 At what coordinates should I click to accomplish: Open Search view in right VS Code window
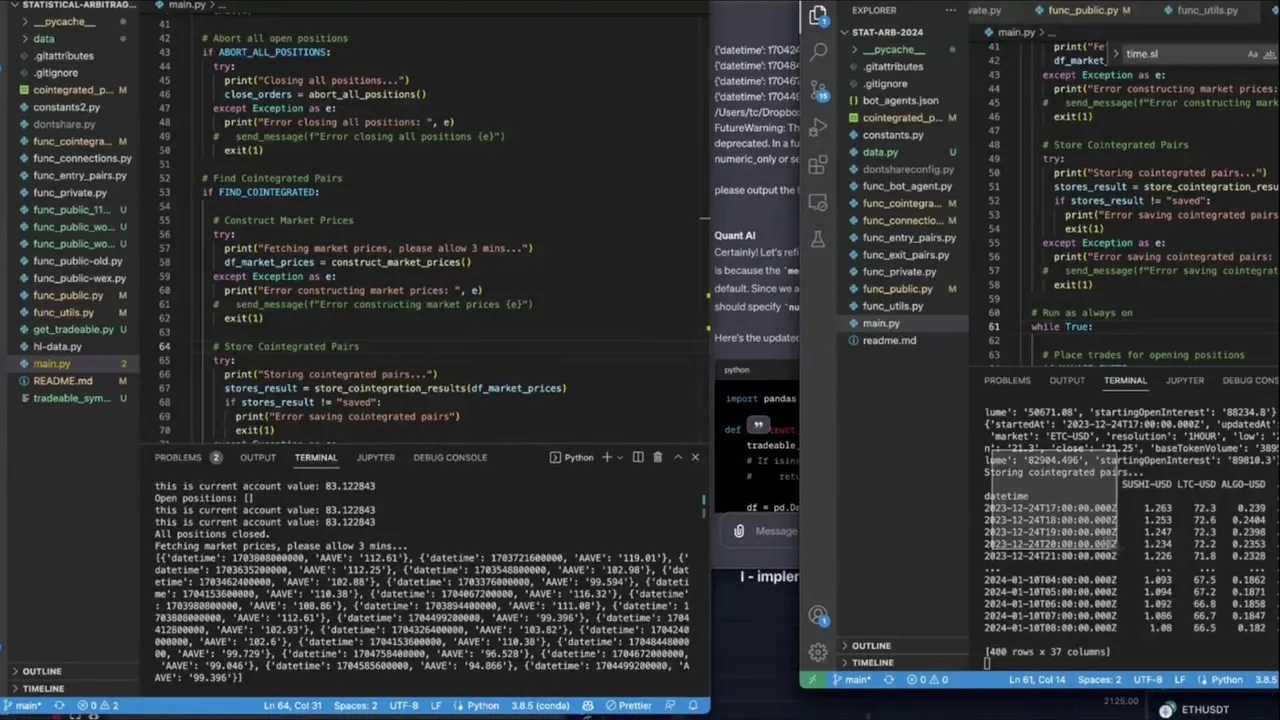[x=819, y=51]
